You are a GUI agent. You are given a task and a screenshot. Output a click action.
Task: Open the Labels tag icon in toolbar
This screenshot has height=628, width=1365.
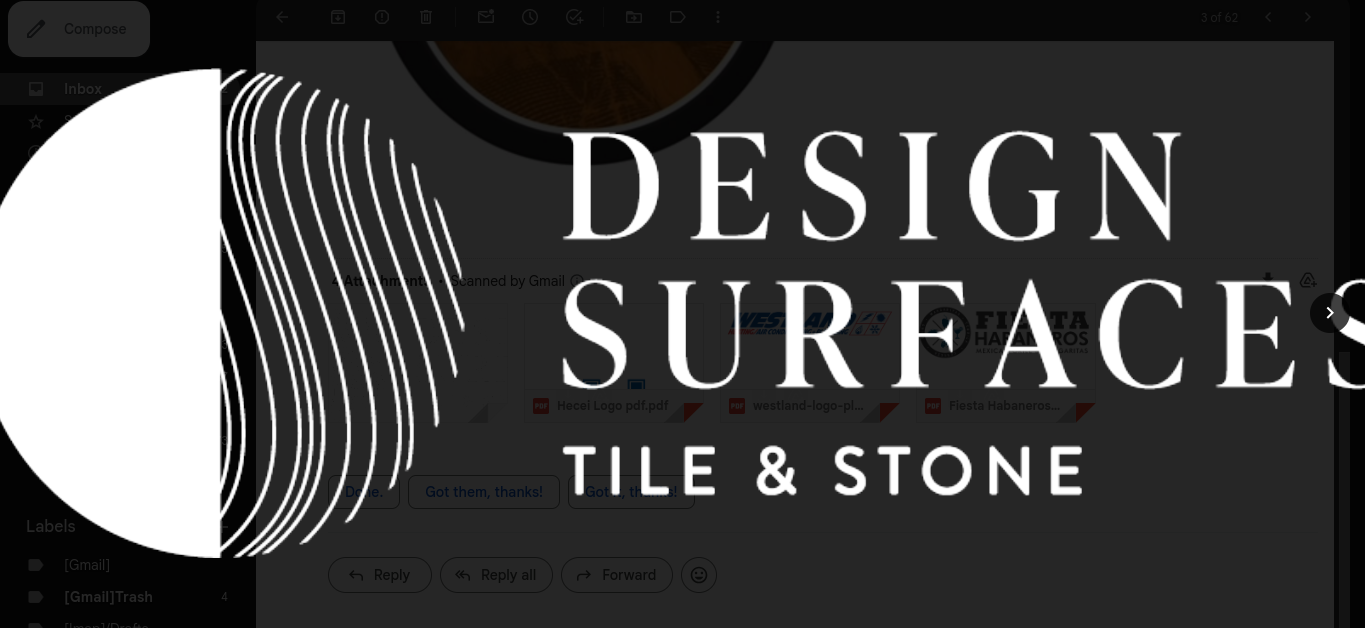(678, 17)
